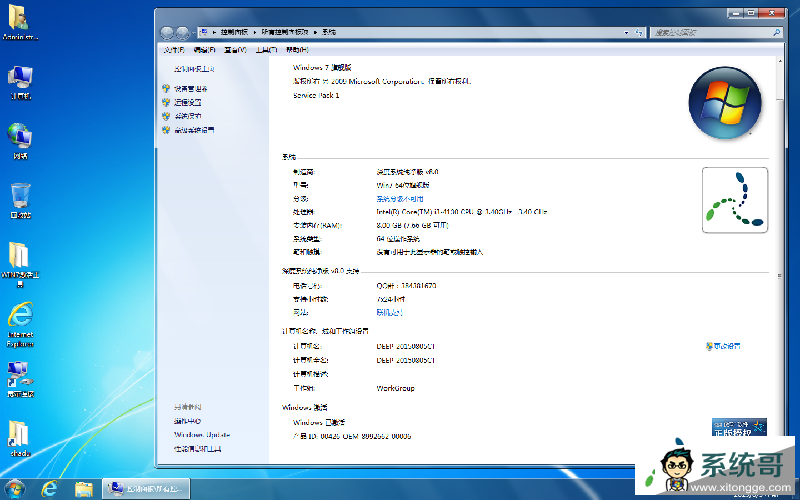Click the scrollbar up arrow in System window
Image resolution: width=800 pixels, height=500 pixels.
click(x=779, y=61)
